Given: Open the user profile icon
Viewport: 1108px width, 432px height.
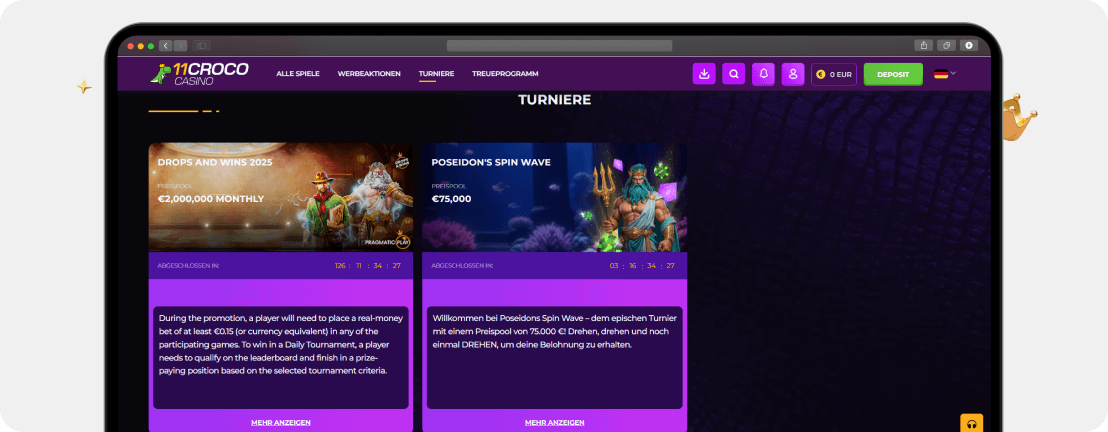Looking at the screenshot, I should [793, 74].
